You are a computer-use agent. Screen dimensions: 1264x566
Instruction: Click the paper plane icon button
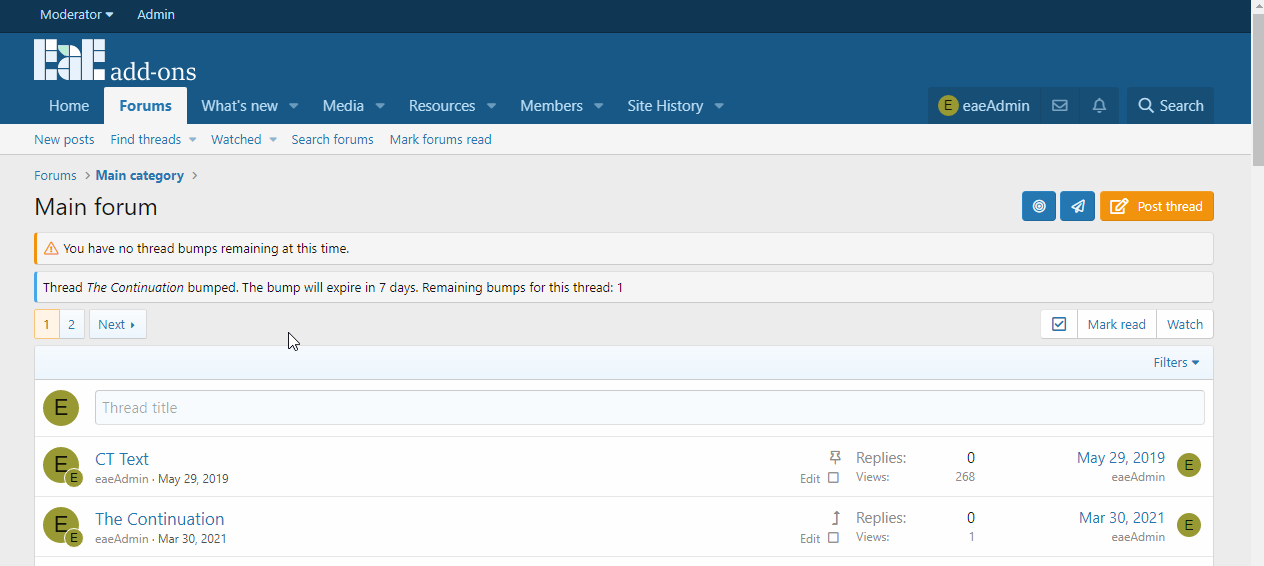point(1077,206)
